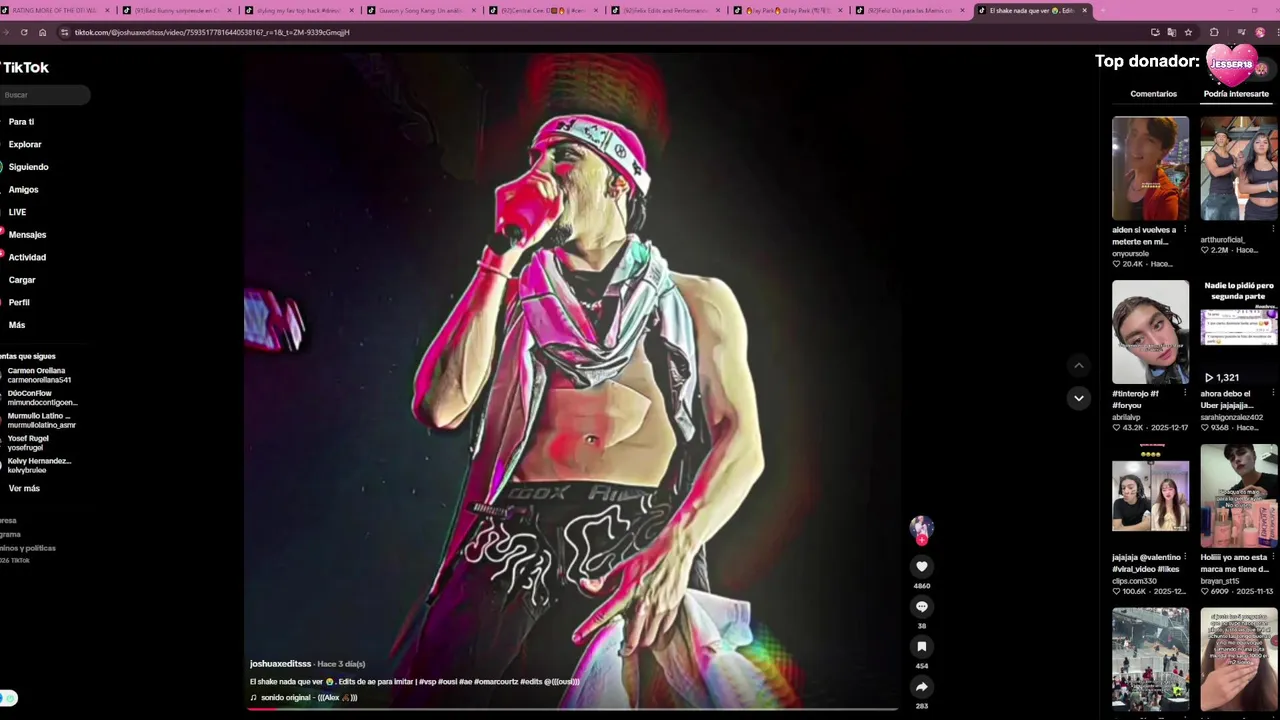Image resolution: width=1280 pixels, height=720 pixels.
Task: Open site info icon in address bar
Action: coord(65,32)
